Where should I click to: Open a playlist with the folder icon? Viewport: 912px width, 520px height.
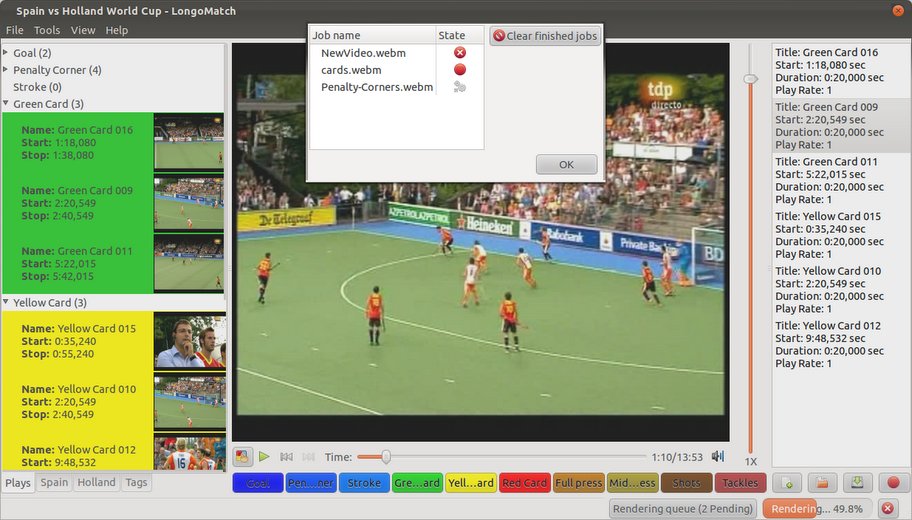[822, 483]
